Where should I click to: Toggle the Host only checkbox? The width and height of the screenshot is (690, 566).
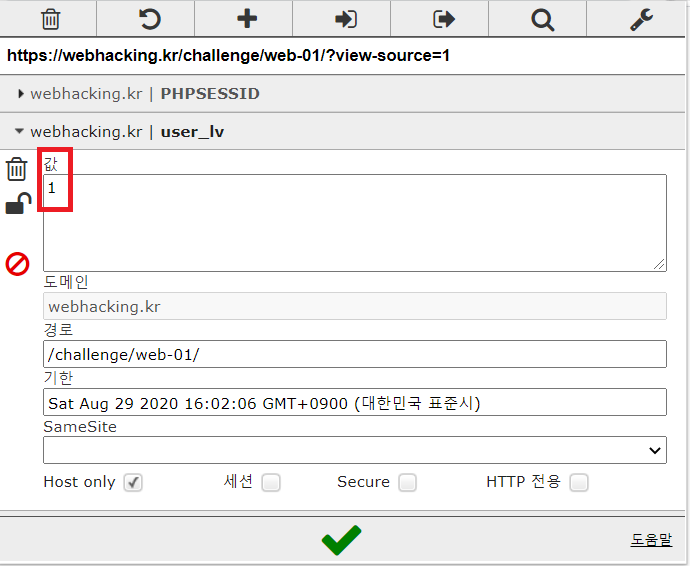pyautogui.click(x=133, y=482)
